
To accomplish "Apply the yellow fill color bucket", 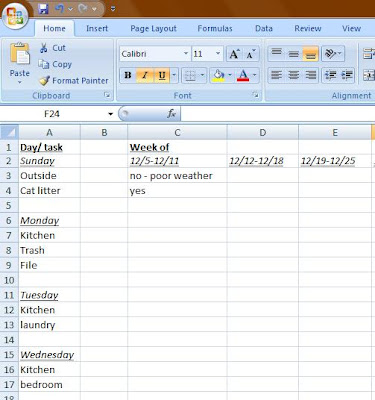I will pyautogui.click(x=218, y=76).
